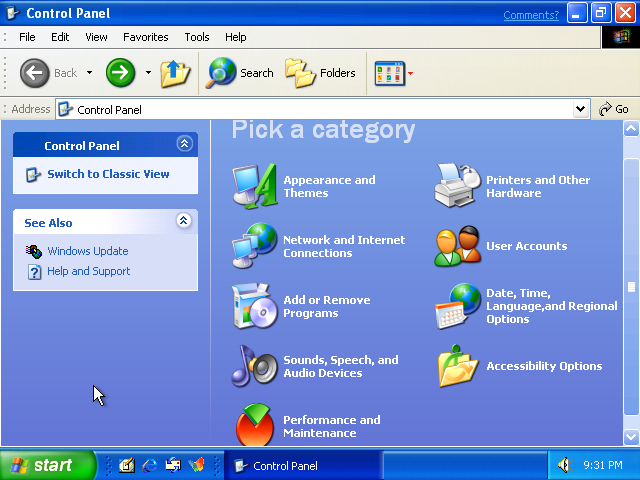Open User Accounts icon
Viewport: 640px width, 480px height.
(x=458, y=246)
